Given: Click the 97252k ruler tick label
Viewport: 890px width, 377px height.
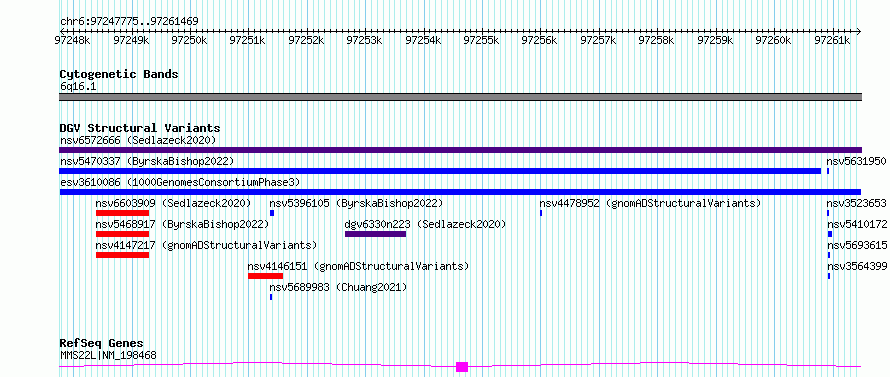Looking at the screenshot, I should tap(306, 40).
